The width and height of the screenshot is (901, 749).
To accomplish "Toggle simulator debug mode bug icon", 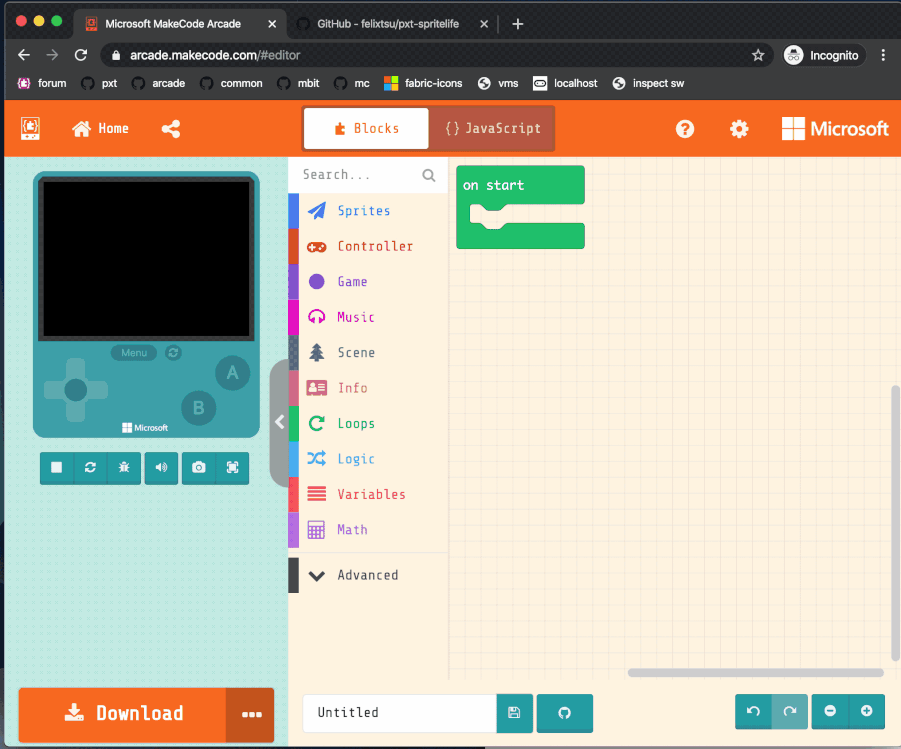I will 124,467.
